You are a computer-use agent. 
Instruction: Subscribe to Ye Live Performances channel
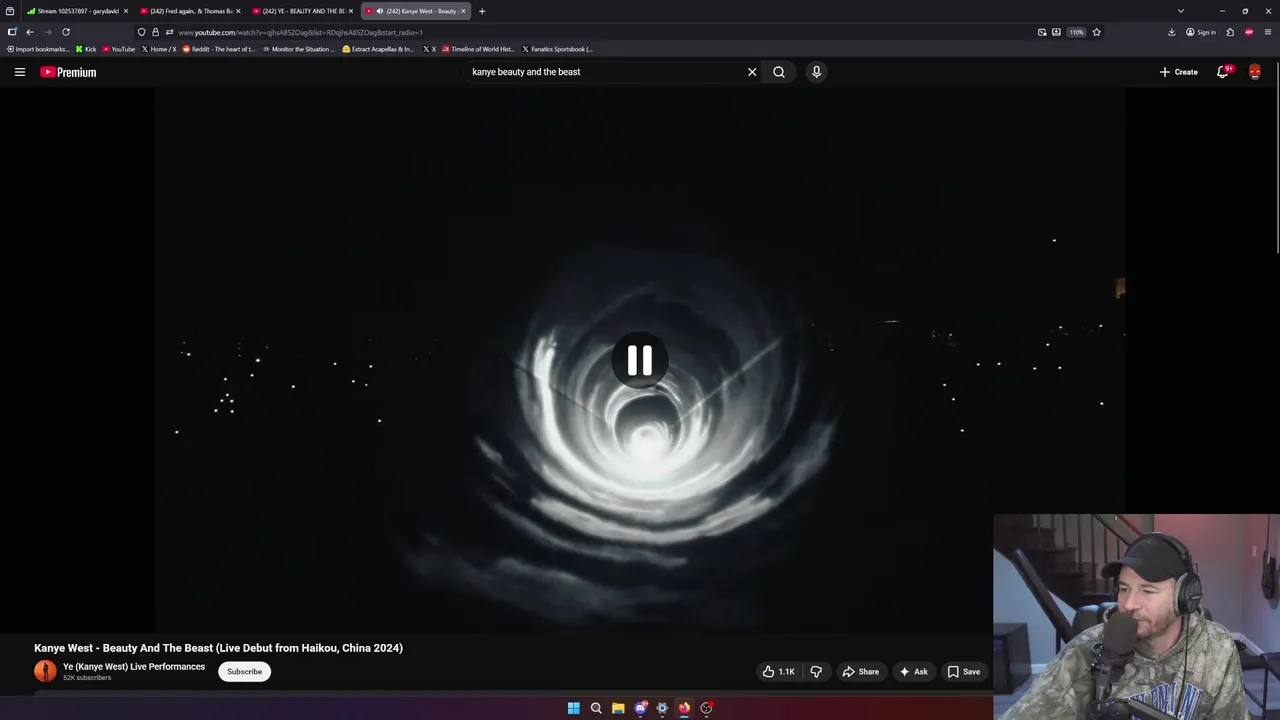[x=244, y=672]
